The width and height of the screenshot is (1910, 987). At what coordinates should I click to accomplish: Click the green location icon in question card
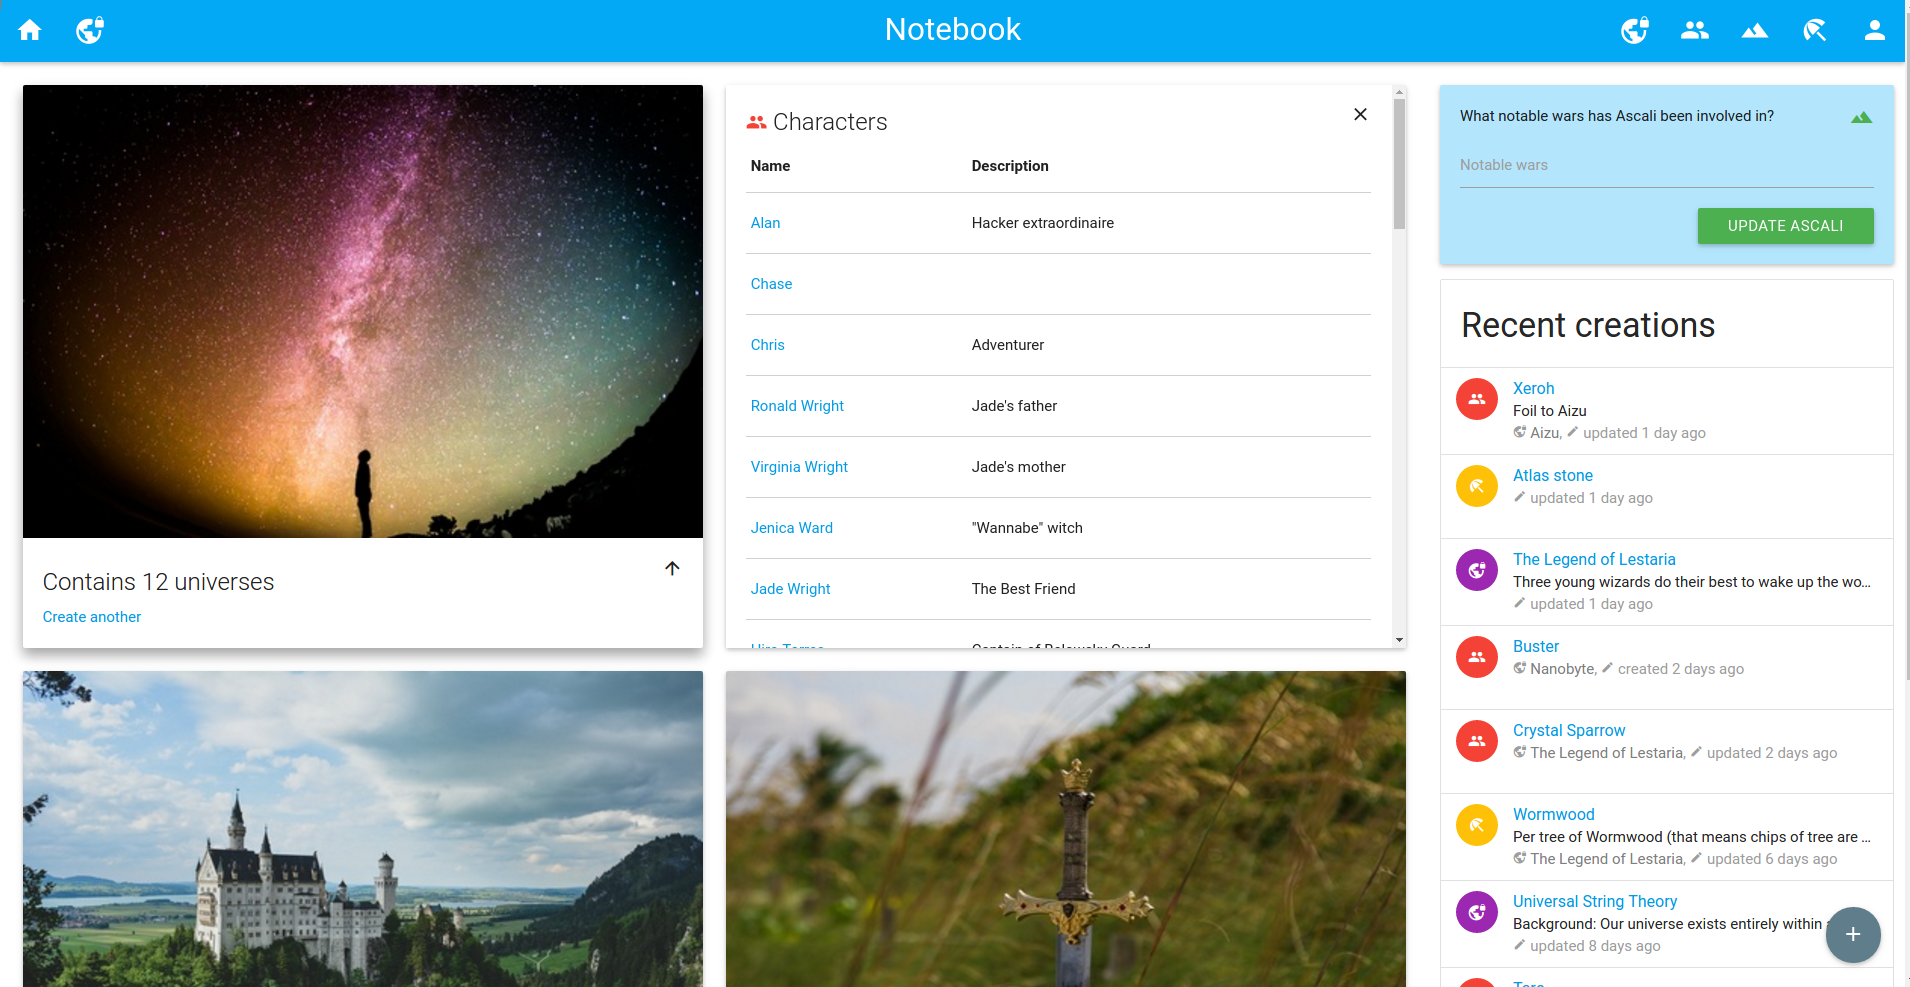[1861, 117]
